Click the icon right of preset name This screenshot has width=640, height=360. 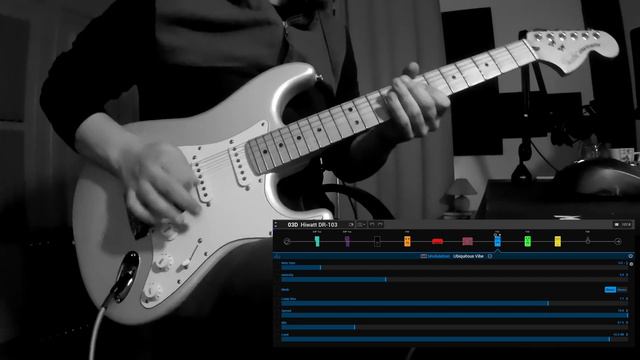coord(351,224)
